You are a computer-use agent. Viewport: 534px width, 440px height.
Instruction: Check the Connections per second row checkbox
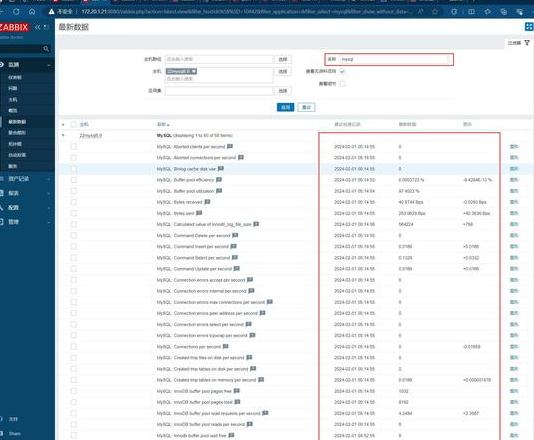[x=74, y=347]
